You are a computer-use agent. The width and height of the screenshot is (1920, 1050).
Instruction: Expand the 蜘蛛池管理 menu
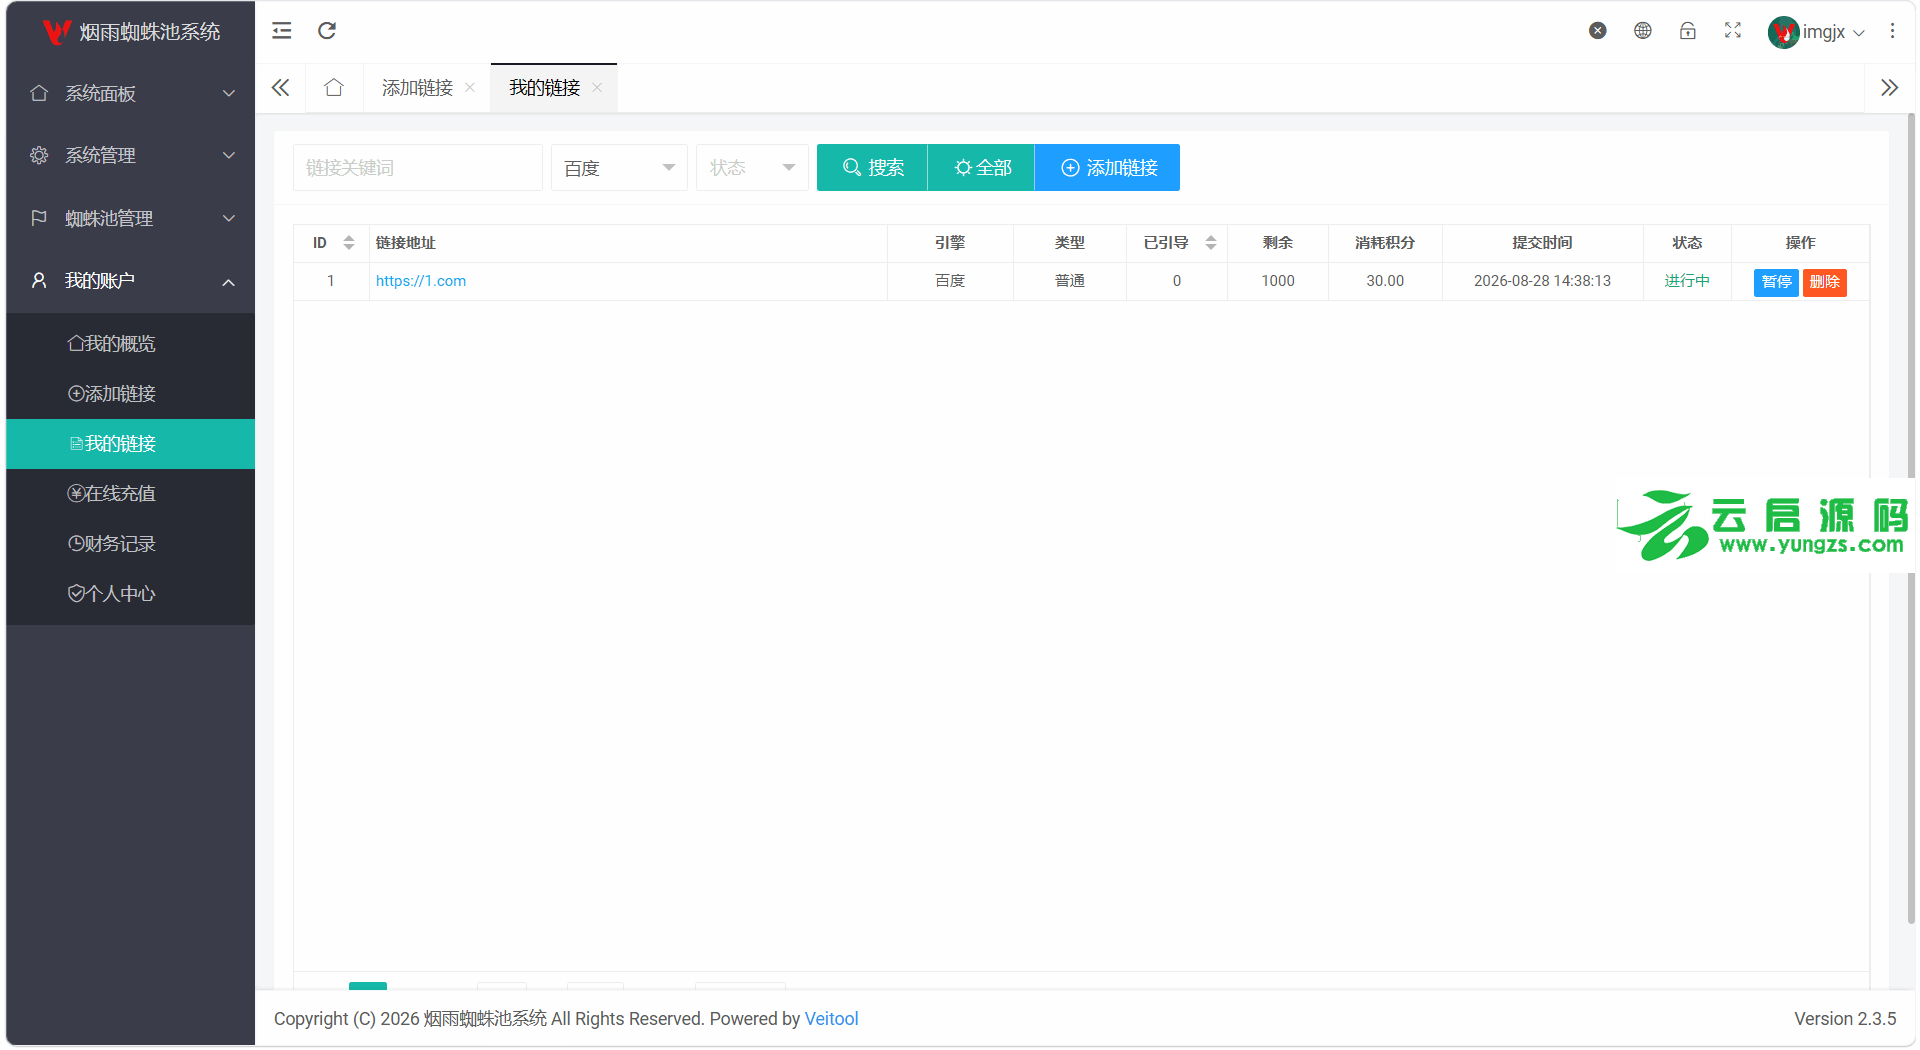(131, 218)
